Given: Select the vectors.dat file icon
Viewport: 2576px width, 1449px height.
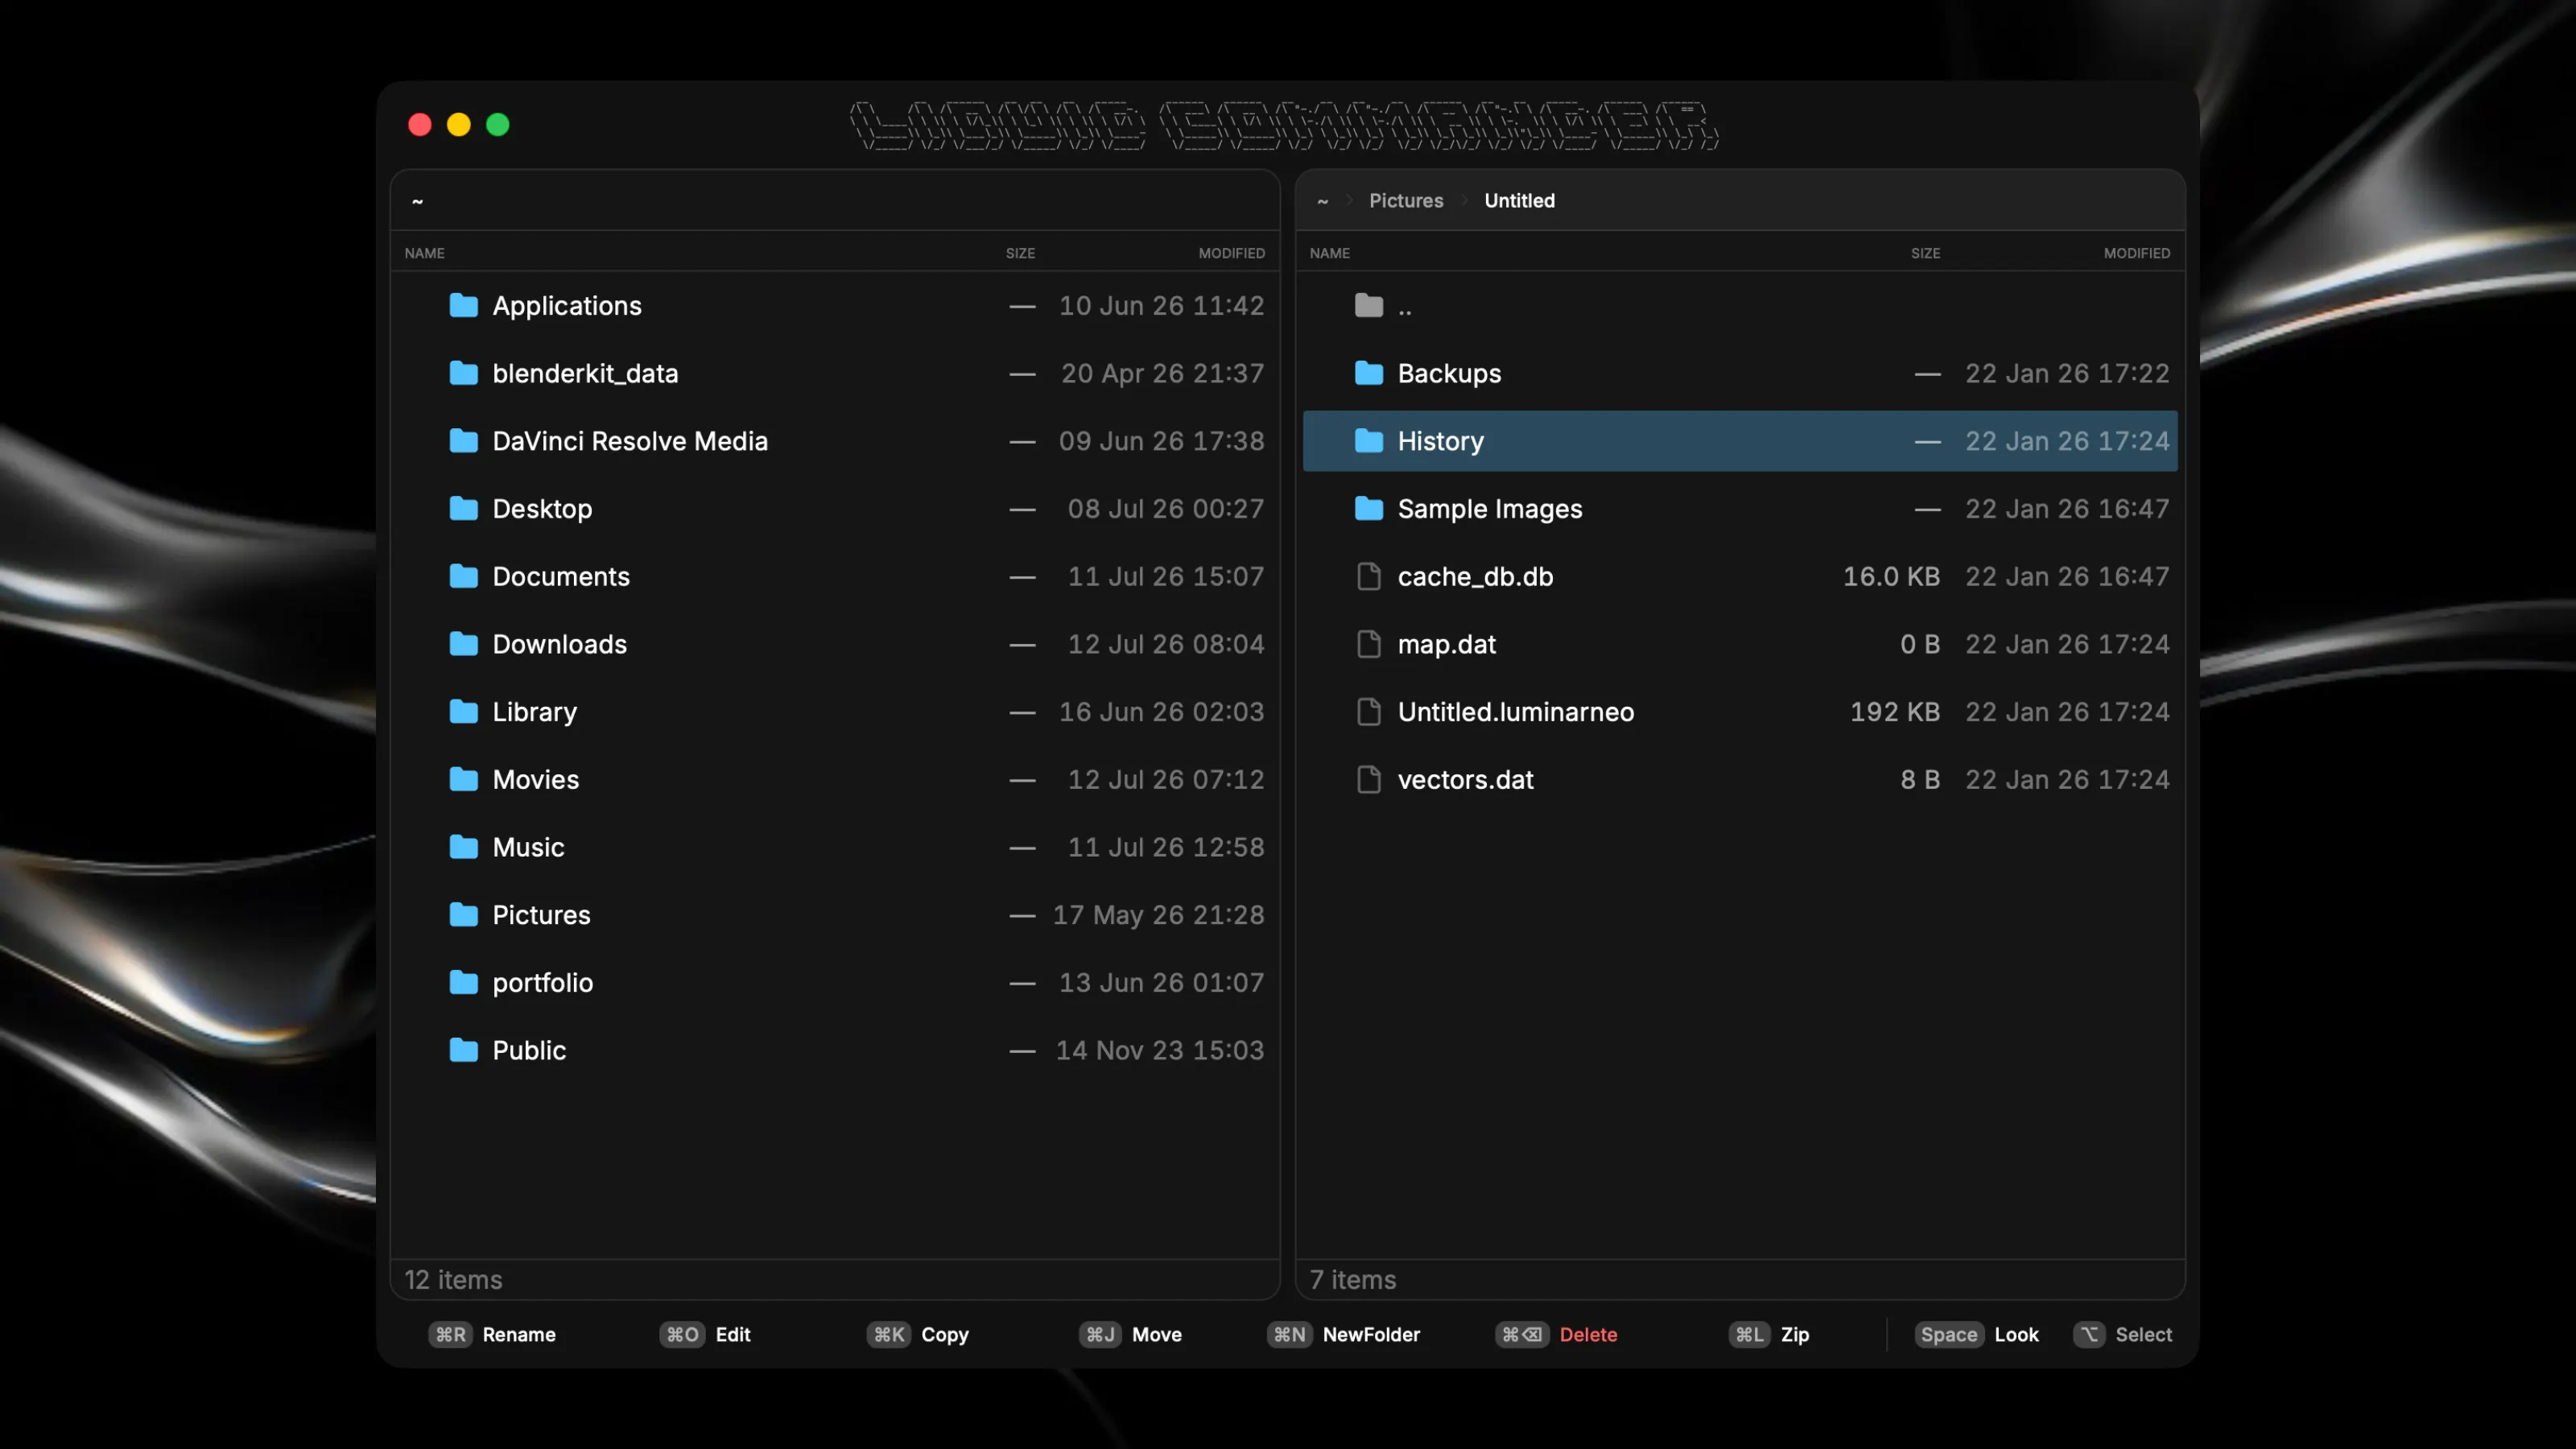Looking at the screenshot, I should [1369, 779].
